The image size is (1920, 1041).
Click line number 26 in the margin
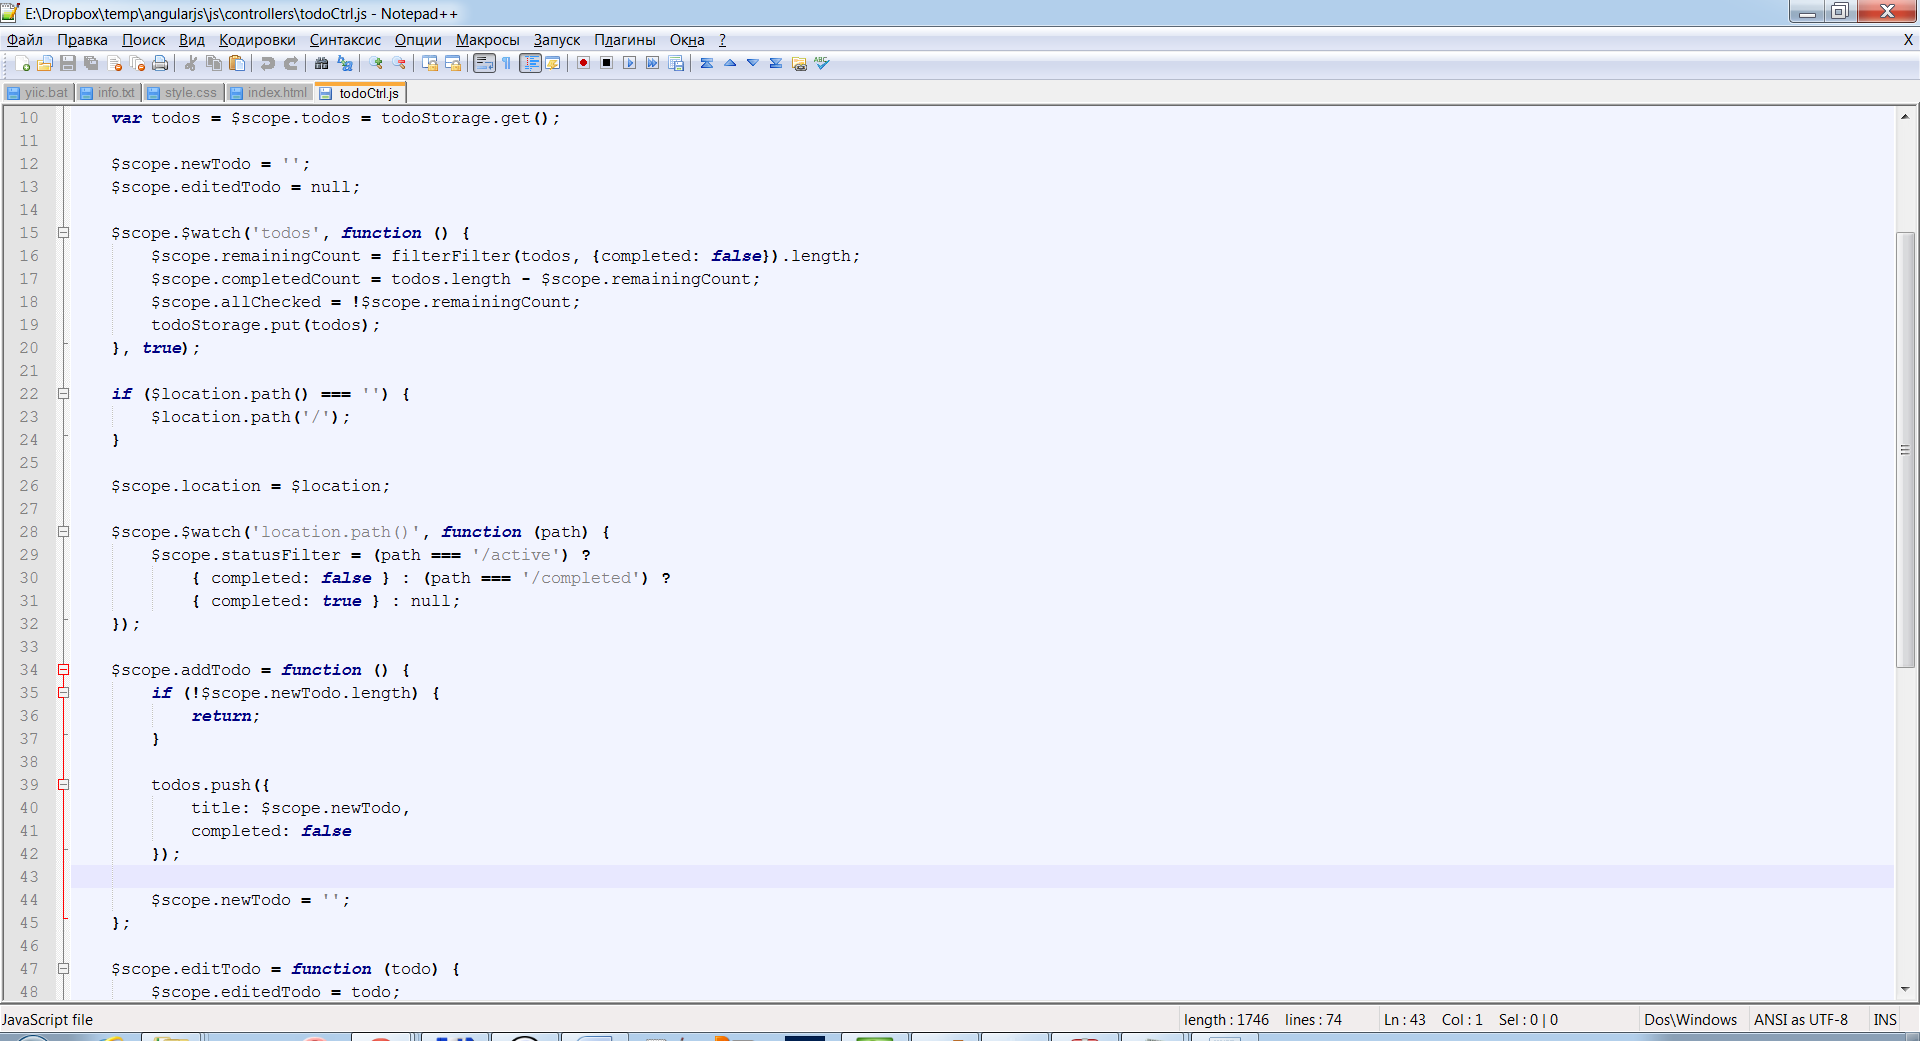[x=29, y=486]
